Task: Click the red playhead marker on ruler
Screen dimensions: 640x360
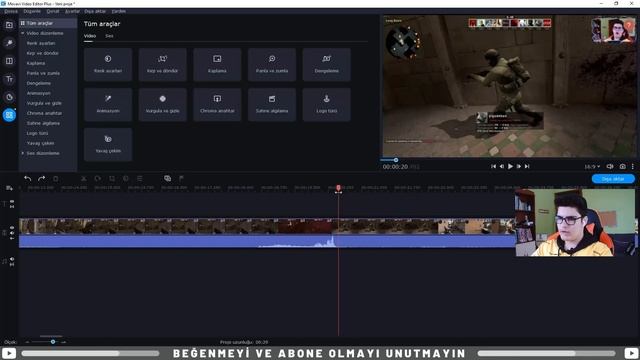Action: [338, 188]
